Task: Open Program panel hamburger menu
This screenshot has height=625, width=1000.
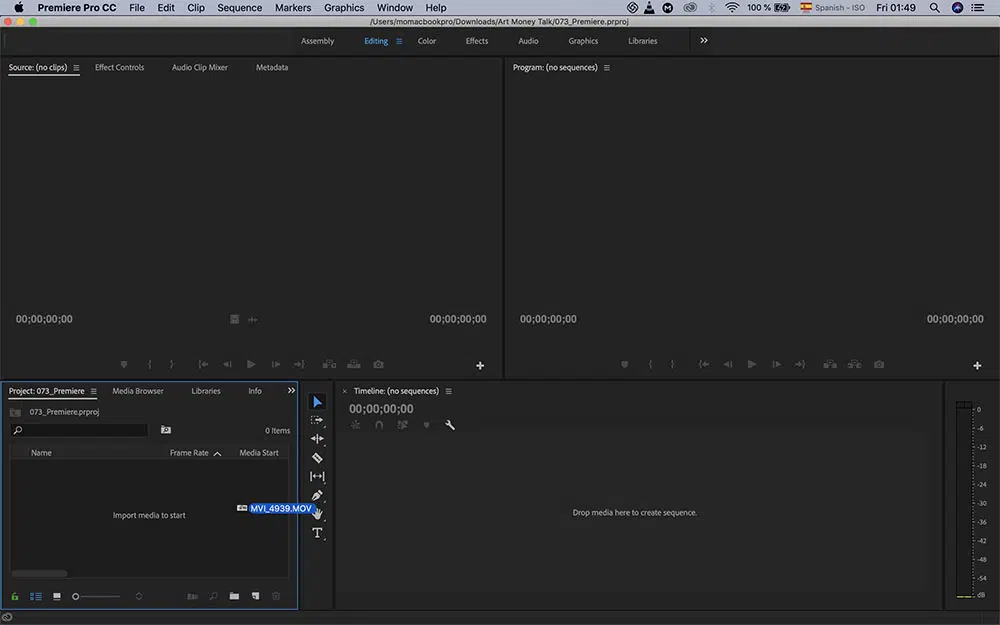Action: coord(607,68)
